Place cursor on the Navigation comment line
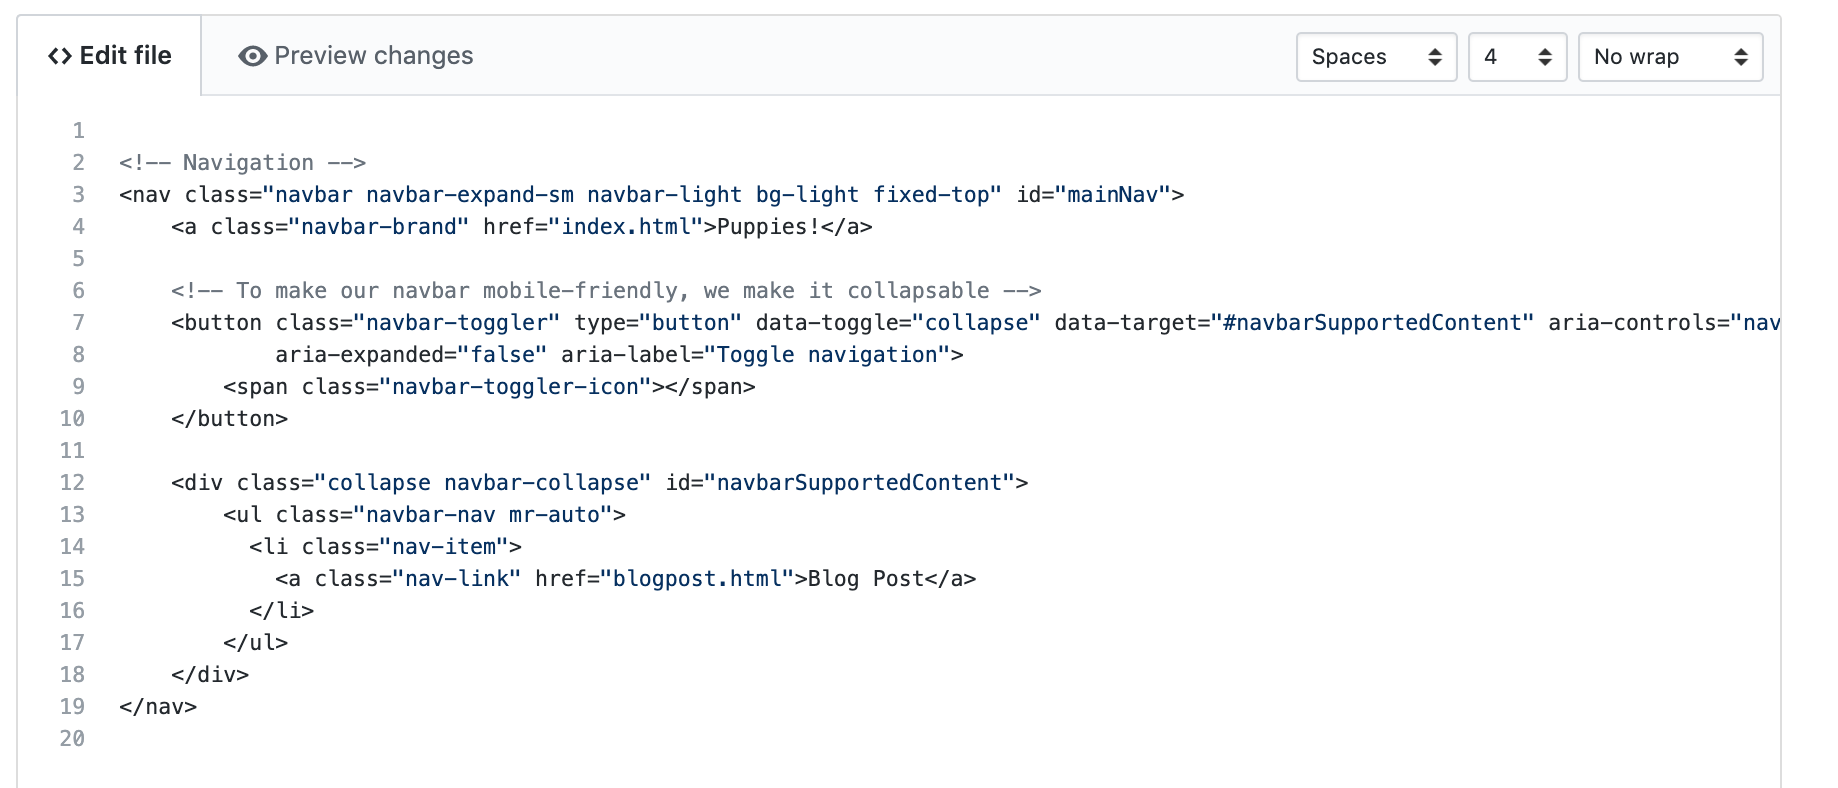1838x788 pixels. (x=242, y=162)
